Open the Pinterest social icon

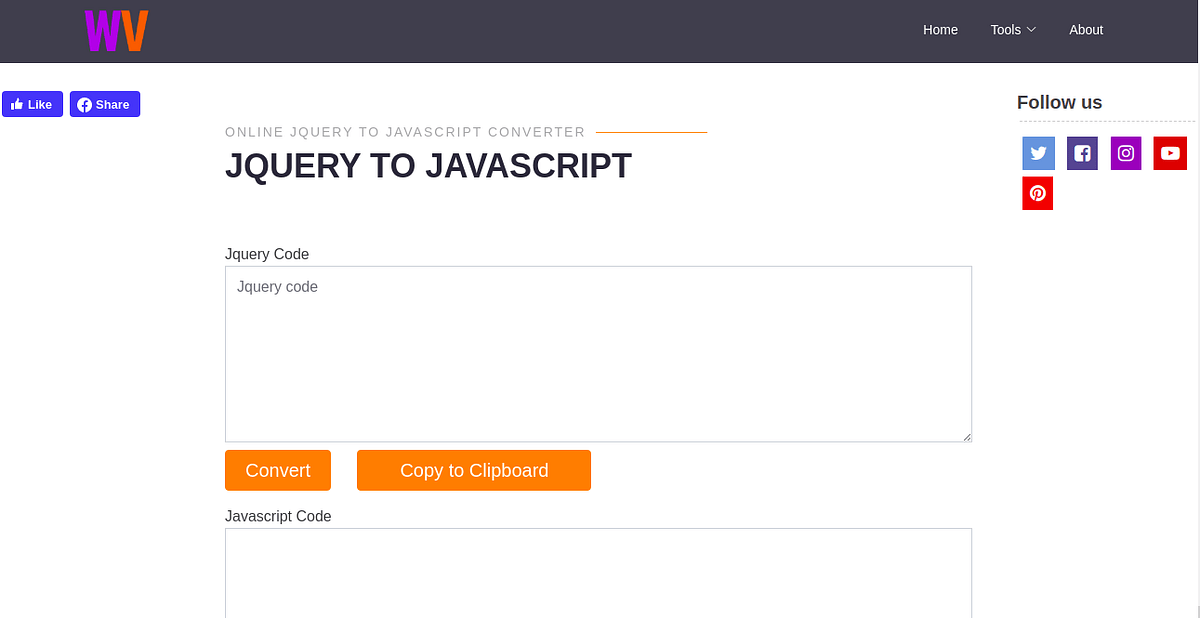(1038, 193)
